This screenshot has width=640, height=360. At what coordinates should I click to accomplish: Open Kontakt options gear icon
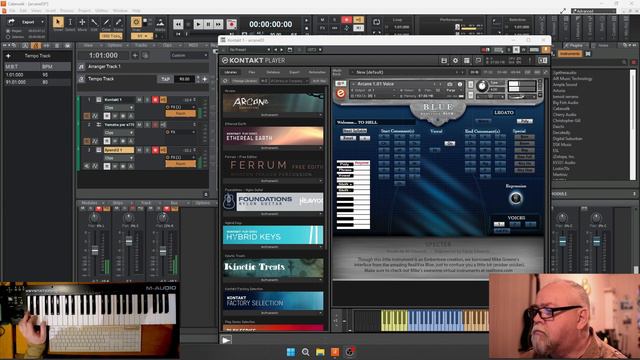(455, 60)
